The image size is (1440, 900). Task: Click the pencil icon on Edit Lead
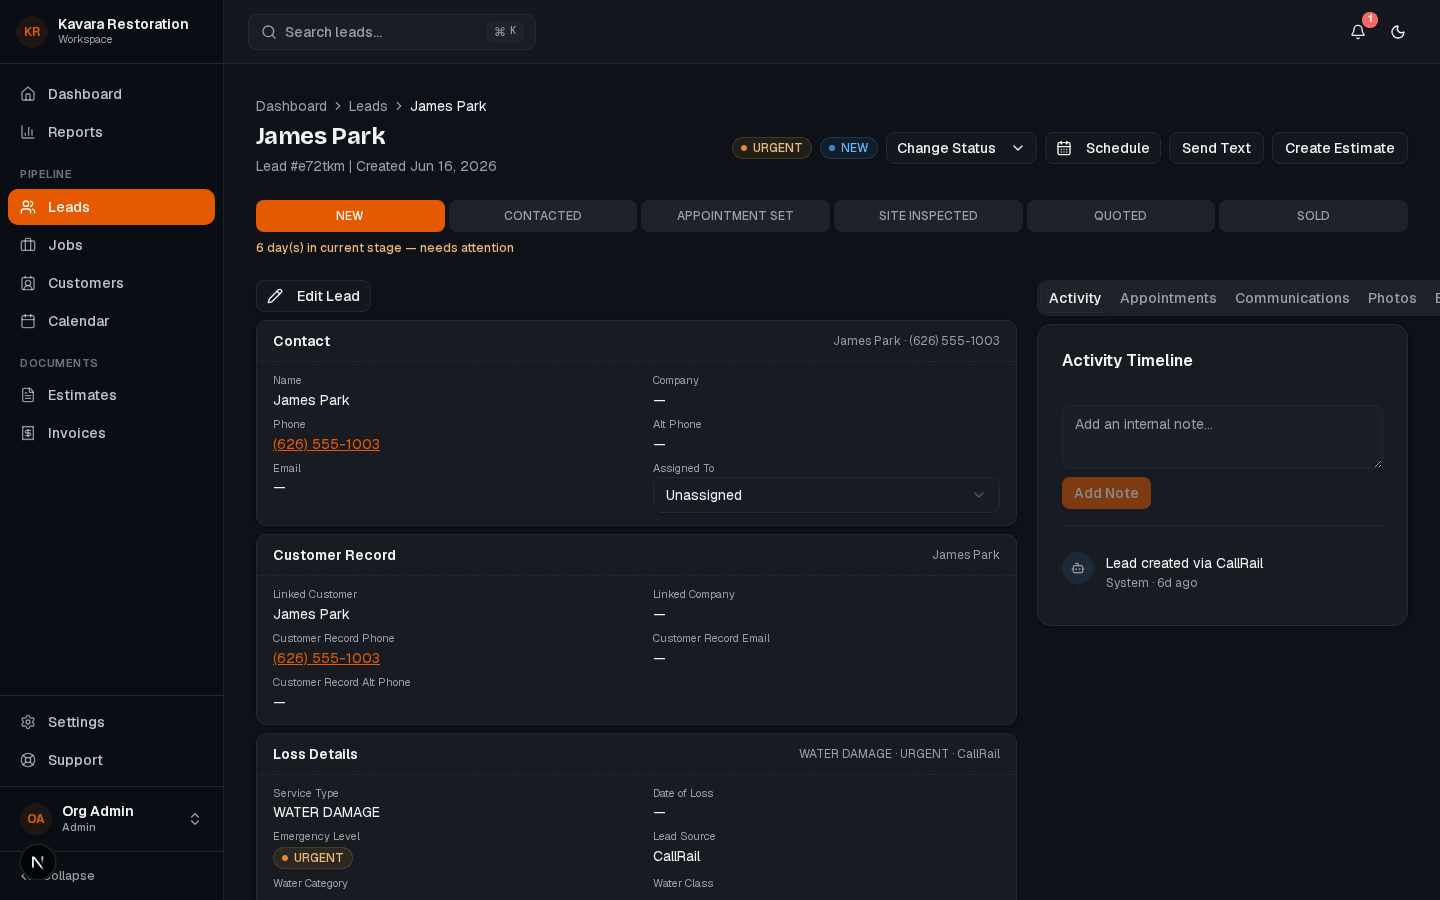tap(275, 296)
